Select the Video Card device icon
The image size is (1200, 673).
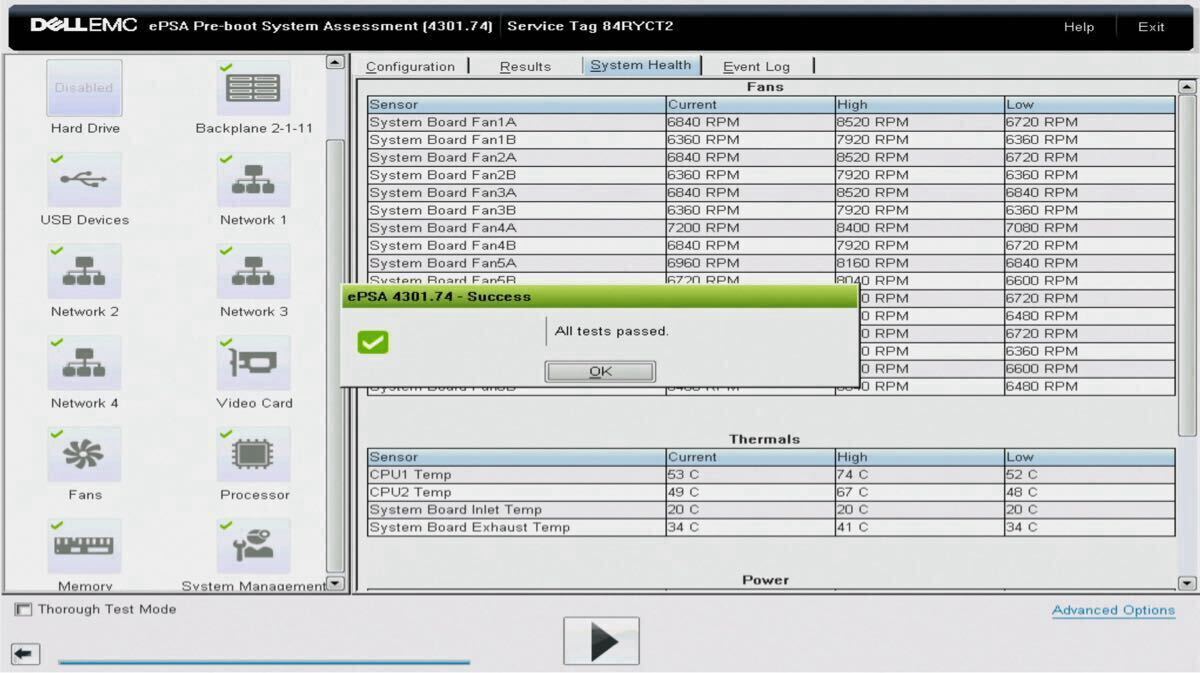click(254, 363)
